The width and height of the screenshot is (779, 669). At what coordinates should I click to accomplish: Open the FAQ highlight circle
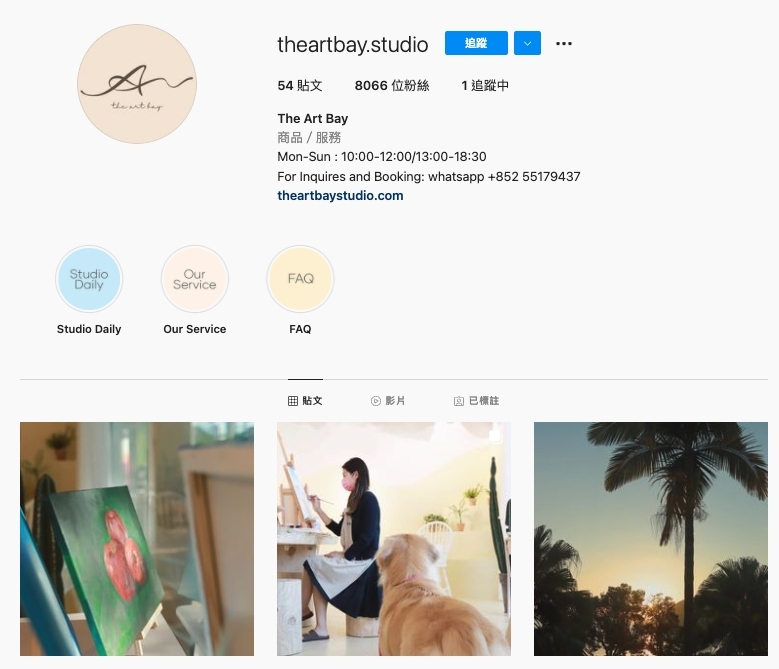(x=300, y=279)
